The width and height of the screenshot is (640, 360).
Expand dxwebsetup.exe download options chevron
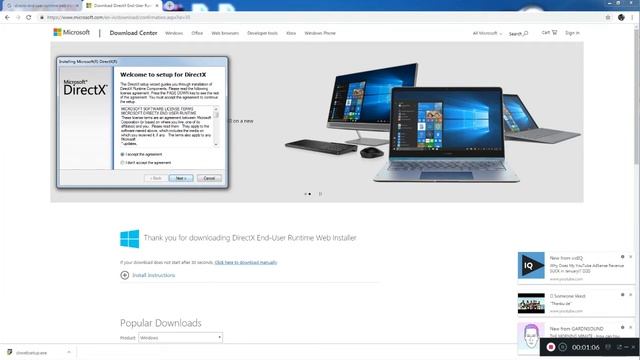tap(69, 352)
